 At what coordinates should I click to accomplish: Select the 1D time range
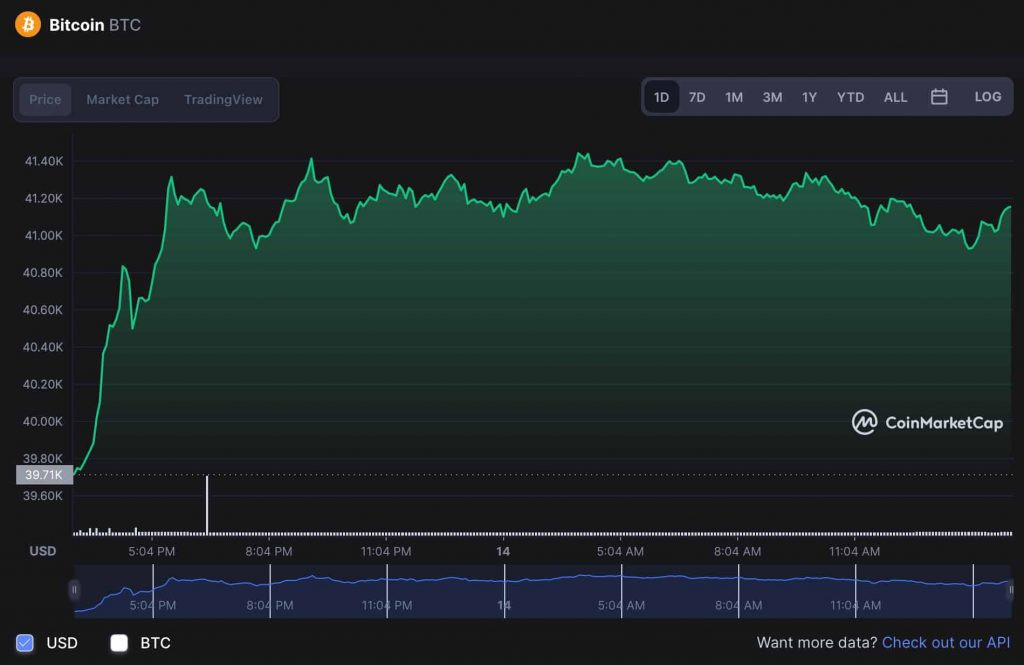[662, 97]
